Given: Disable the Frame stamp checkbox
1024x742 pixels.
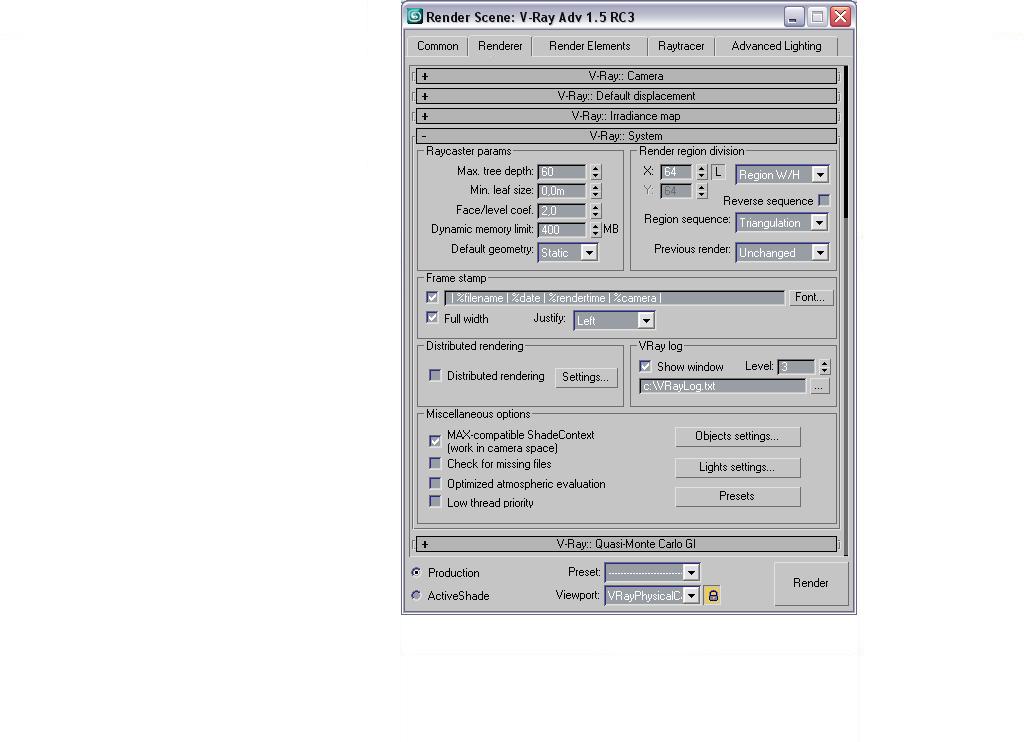Looking at the screenshot, I should coord(432,297).
